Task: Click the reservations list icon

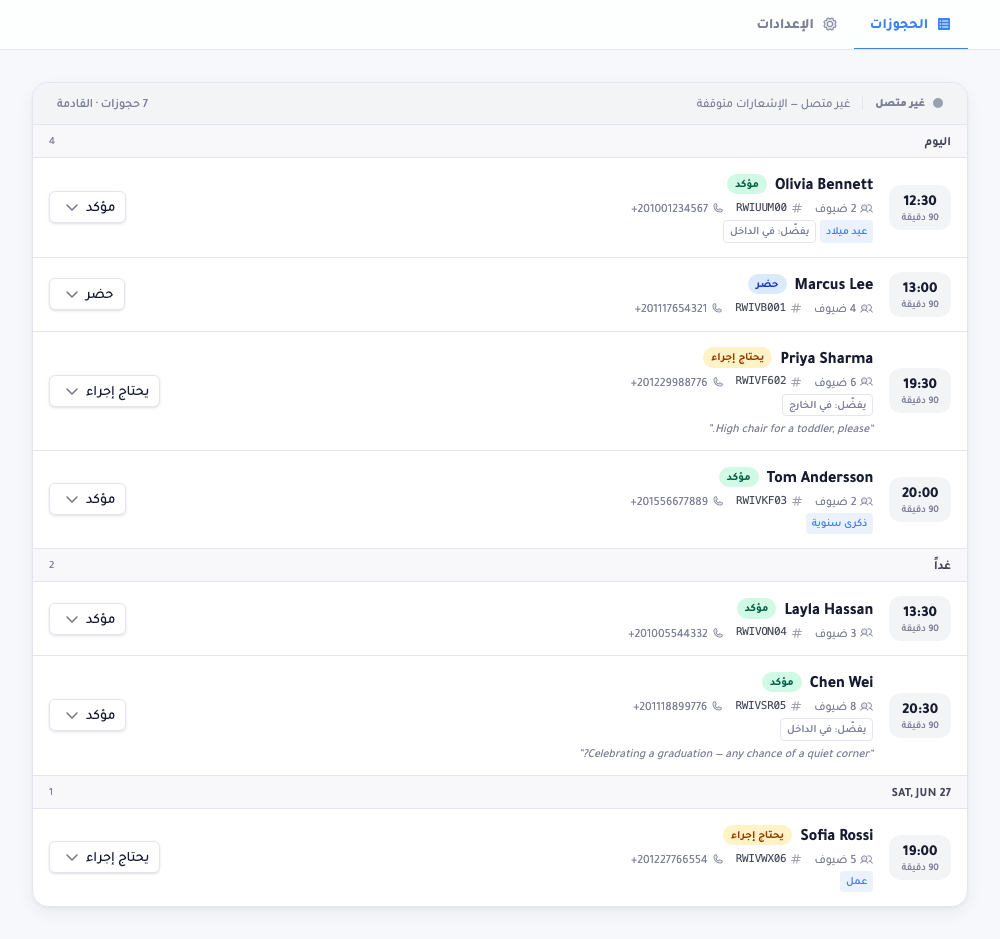Action: (x=944, y=24)
